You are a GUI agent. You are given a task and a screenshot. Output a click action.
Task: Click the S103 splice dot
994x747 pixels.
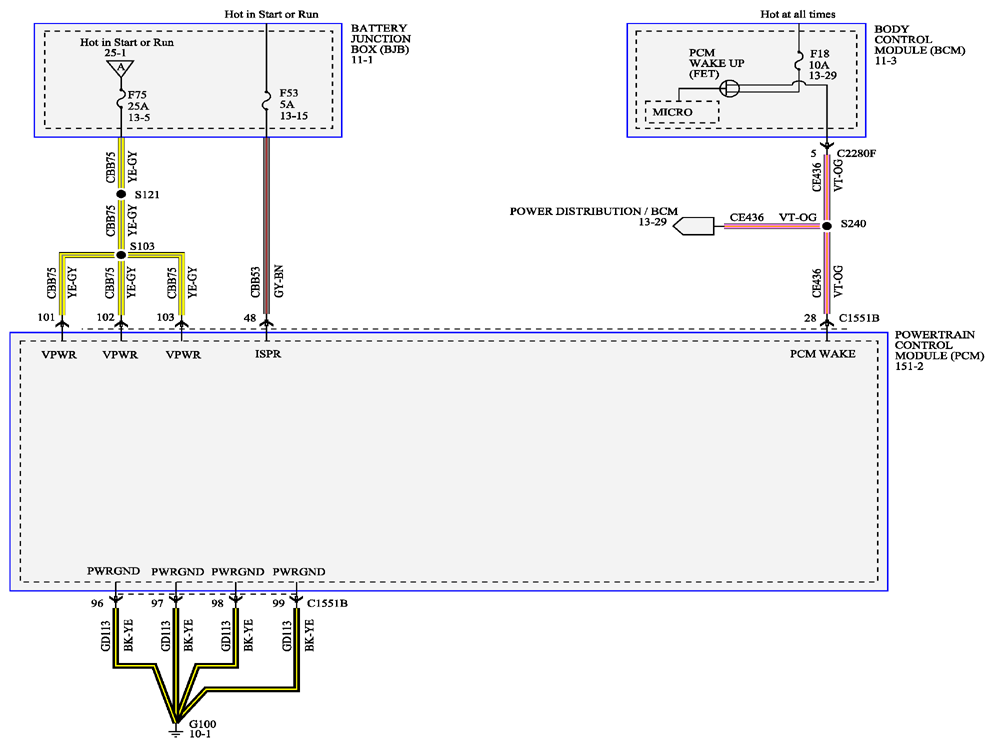pyautogui.click(x=120, y=255)
